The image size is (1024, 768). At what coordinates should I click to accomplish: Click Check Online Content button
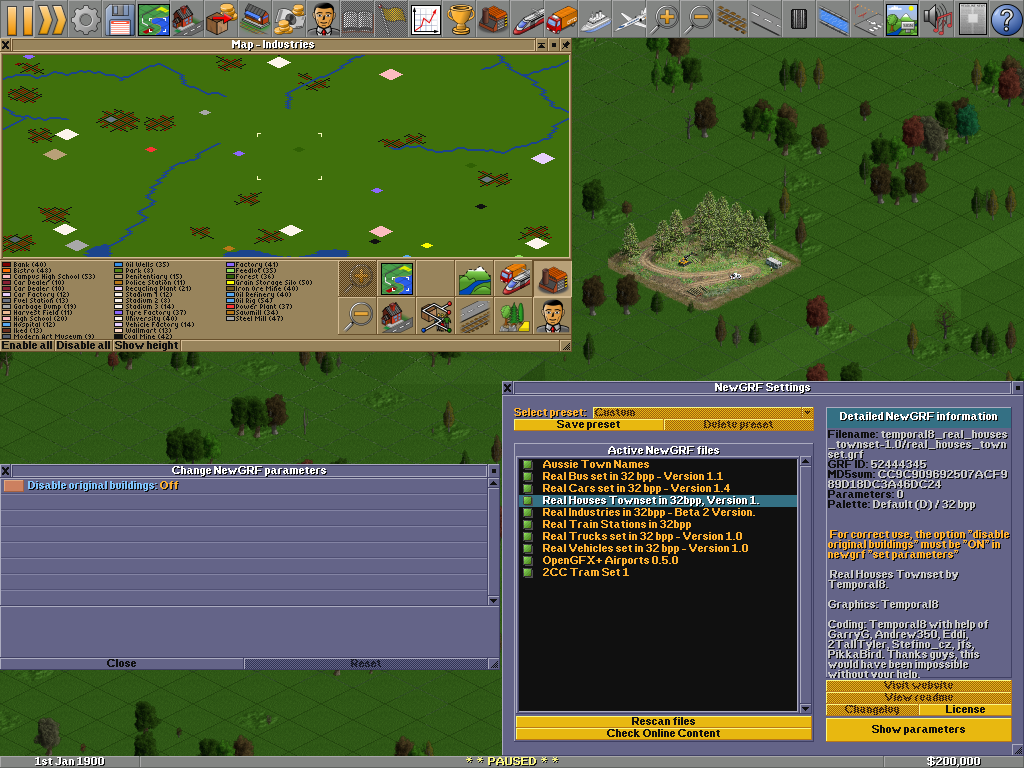pyautogui.click(x=664, y=733)
